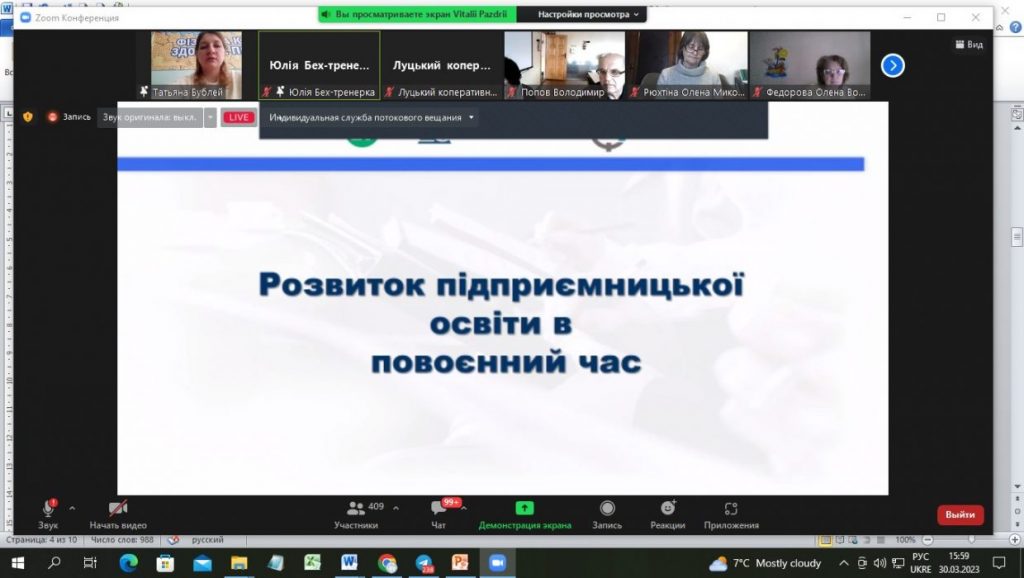This screenshot has width=1024, height=578.
Task: Leave the meeting with the Выйти button
Action: tap(960, 515)
